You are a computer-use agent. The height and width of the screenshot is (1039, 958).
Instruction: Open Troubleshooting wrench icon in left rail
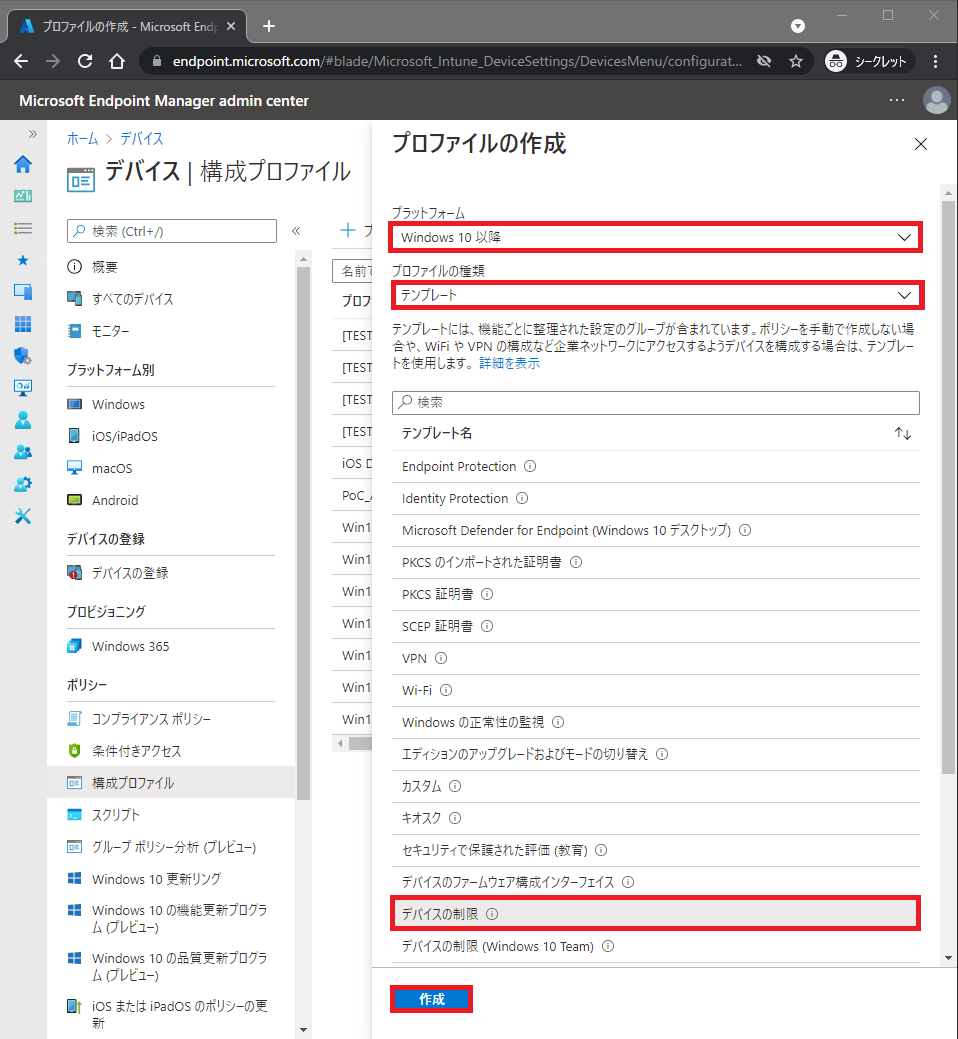coord(23,516)
